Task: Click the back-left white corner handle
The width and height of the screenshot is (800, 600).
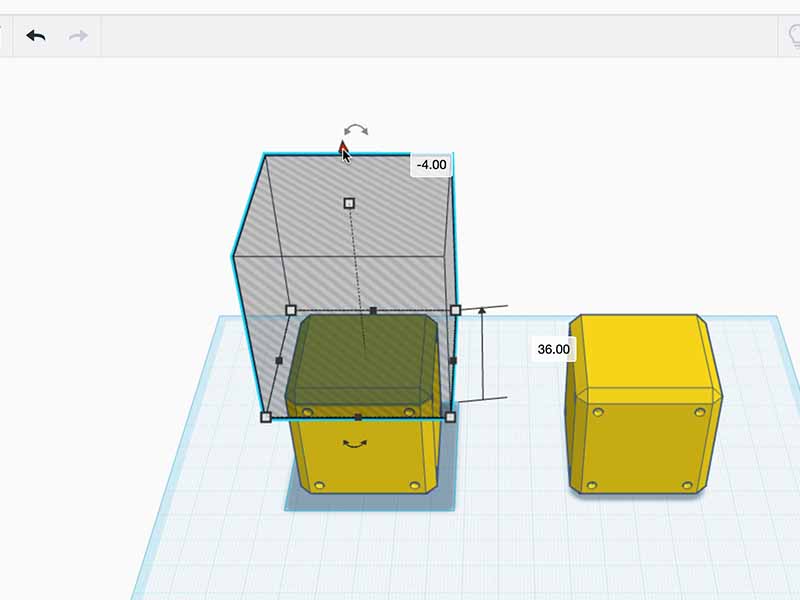Action: (291, 310)
